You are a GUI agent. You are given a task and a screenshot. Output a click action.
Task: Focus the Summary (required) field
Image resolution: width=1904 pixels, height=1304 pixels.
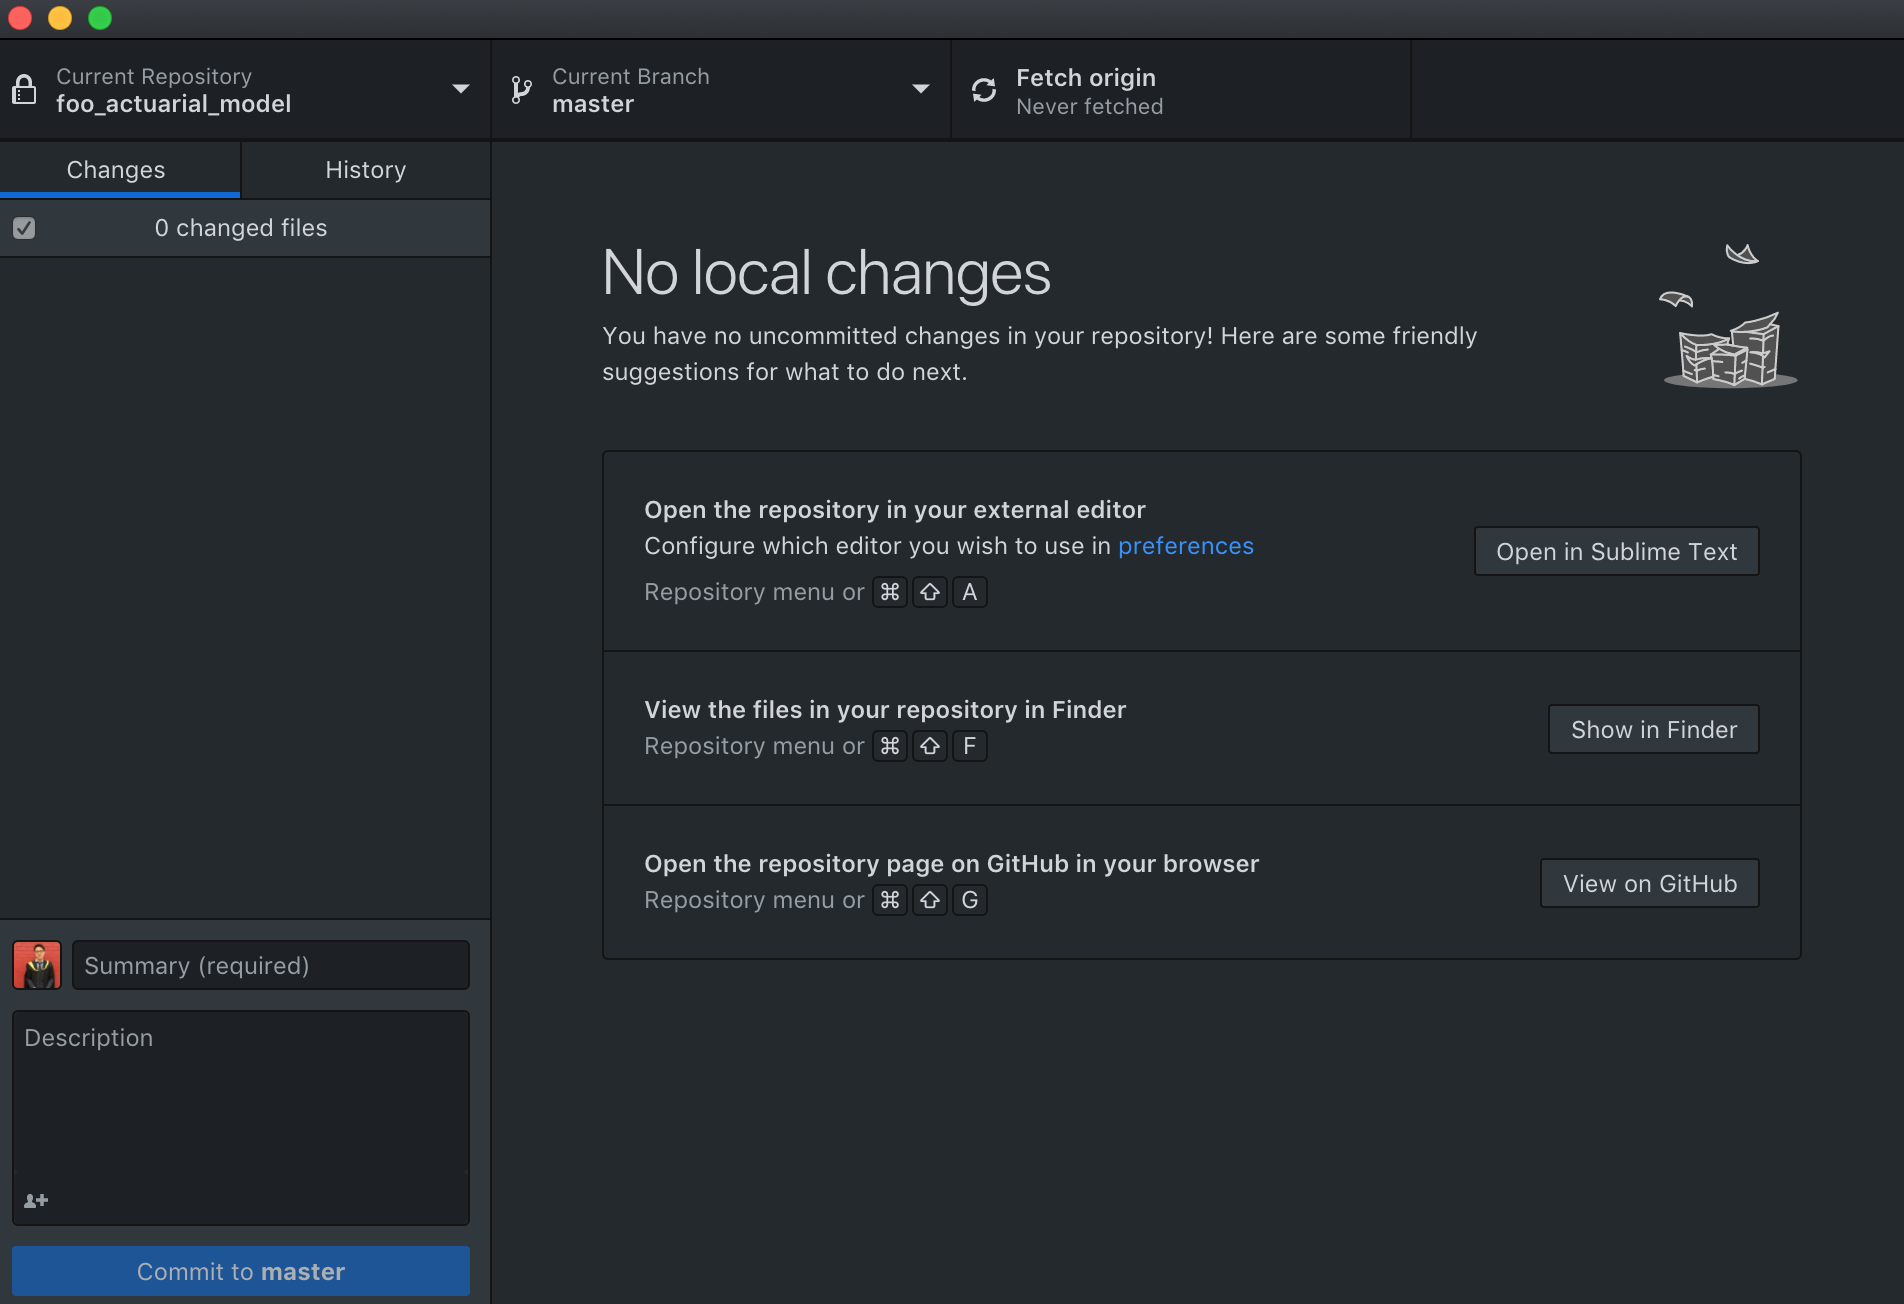270,965
